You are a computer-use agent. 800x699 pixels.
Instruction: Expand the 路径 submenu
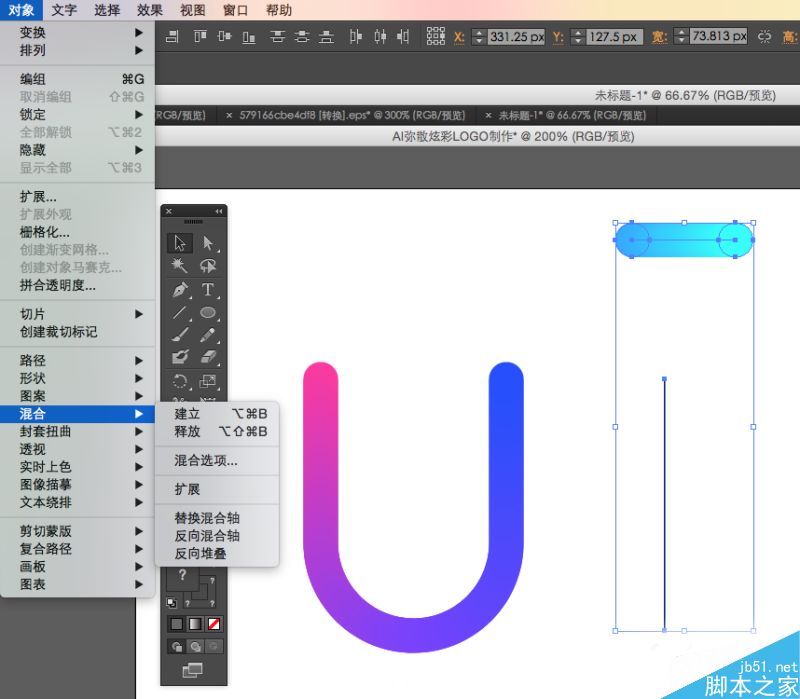(78, 360)
